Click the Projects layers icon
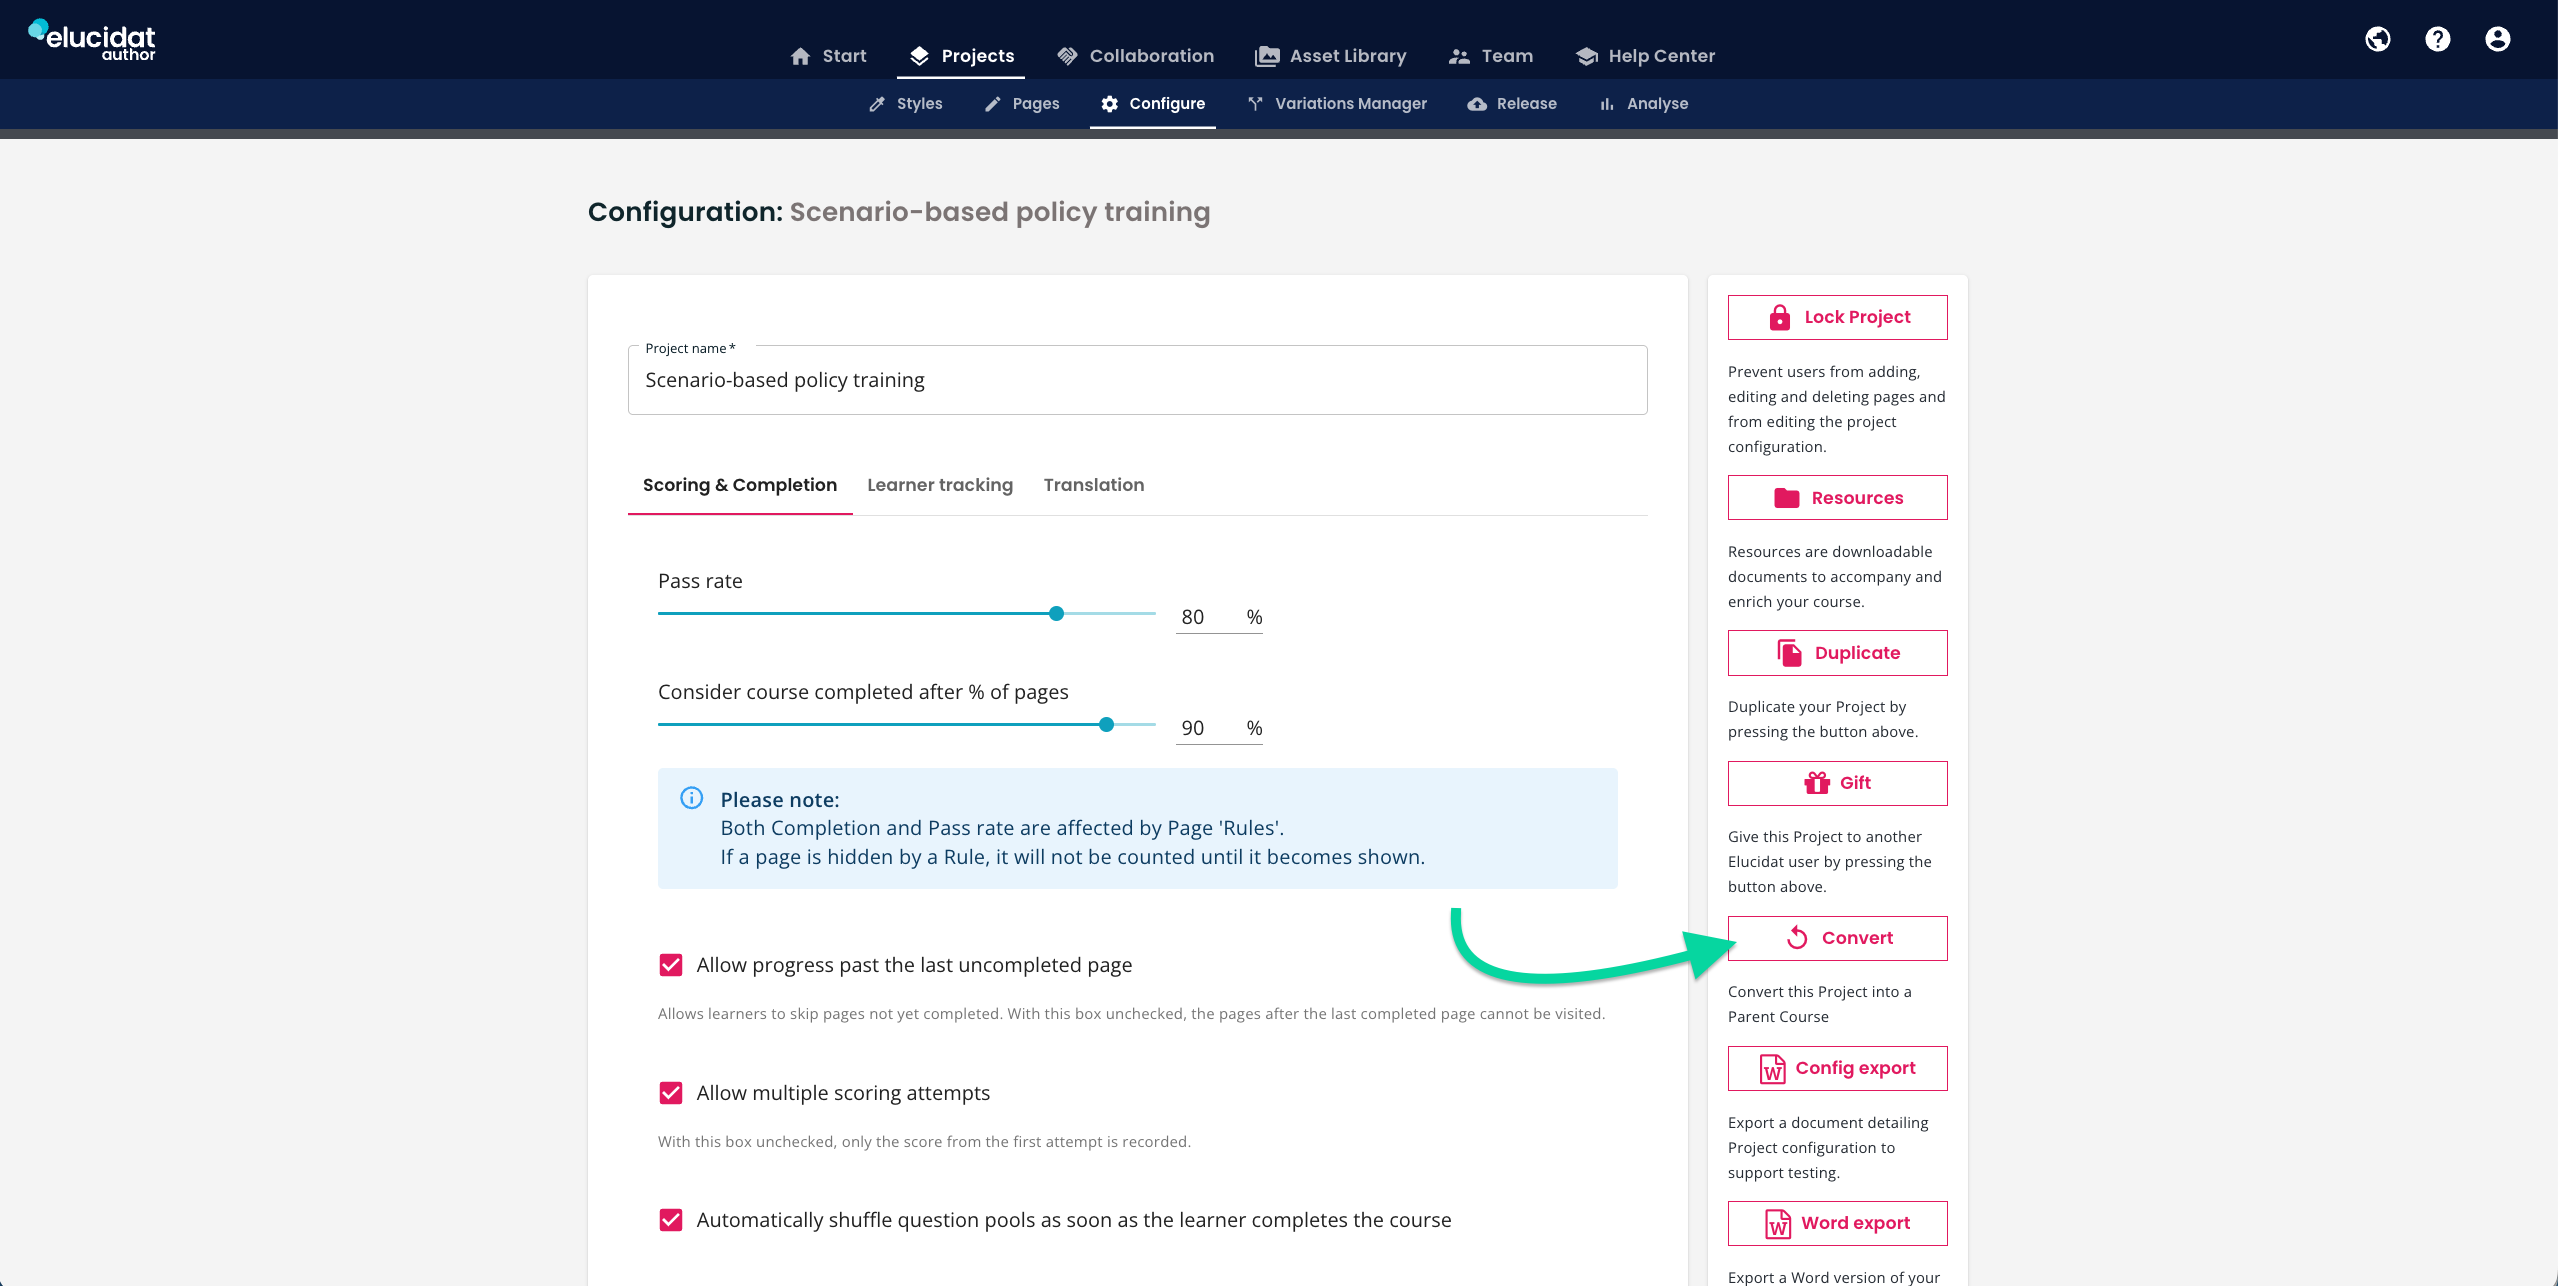The height and width of the screenshot is (1286, 2558). point(919,56)
